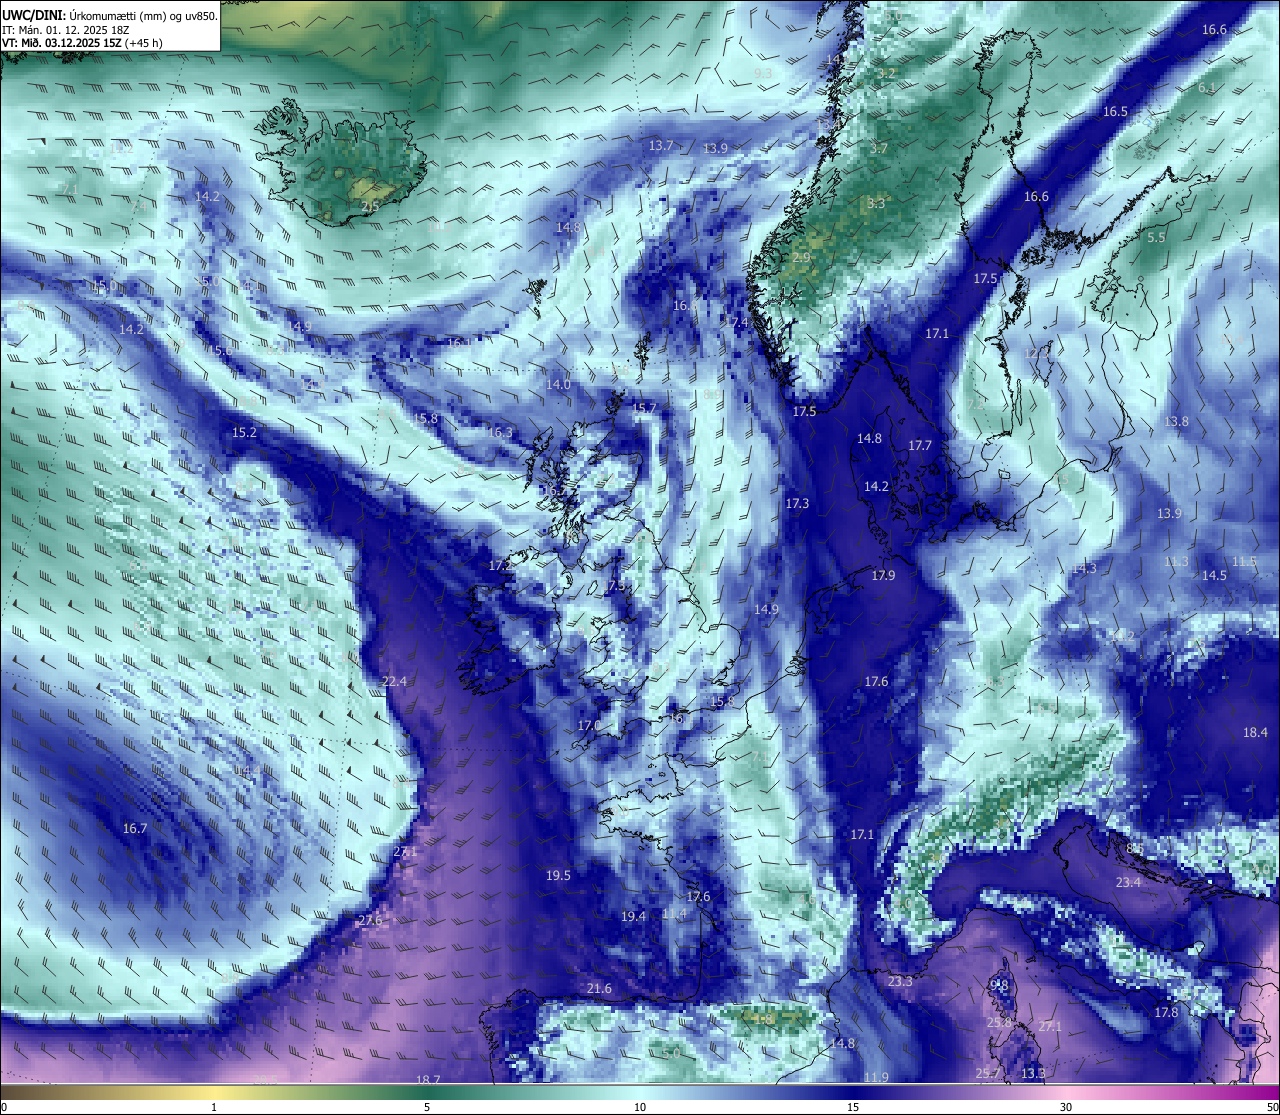
Task: Click the UWC/DINI Úrkomumætti title text
Action: (x=109, y=16)
